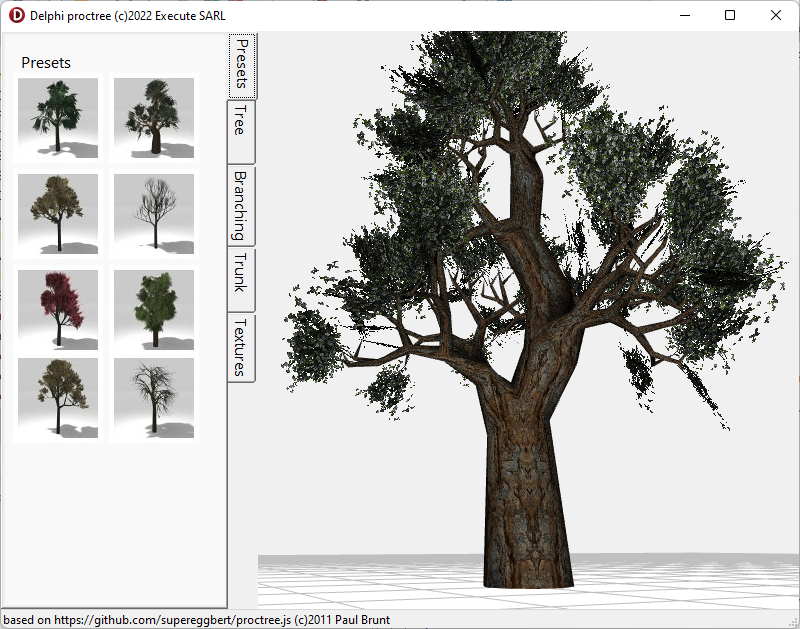Select the dark green tree preset thumbnail
The image size is (800, 629).
coord(58,118)
